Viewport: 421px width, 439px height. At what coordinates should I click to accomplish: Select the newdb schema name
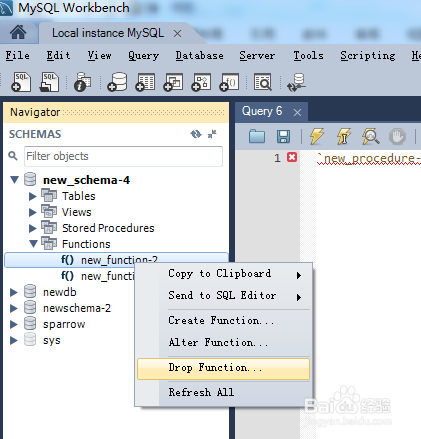point(60,292)
